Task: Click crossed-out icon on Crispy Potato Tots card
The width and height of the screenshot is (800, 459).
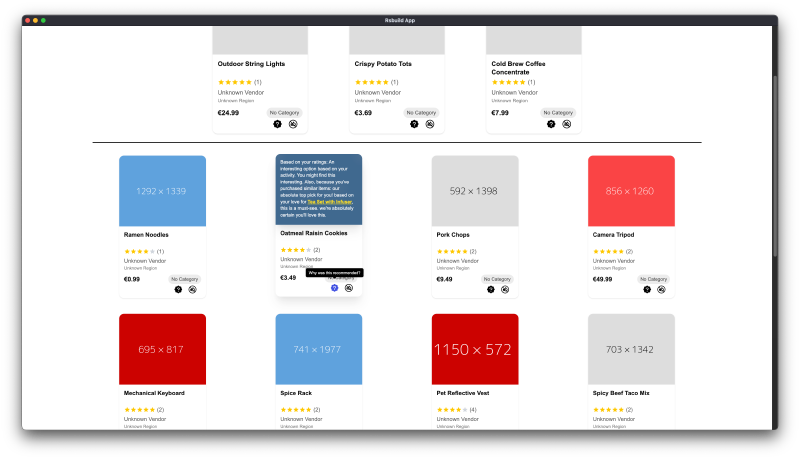Action: coord(429,124)
